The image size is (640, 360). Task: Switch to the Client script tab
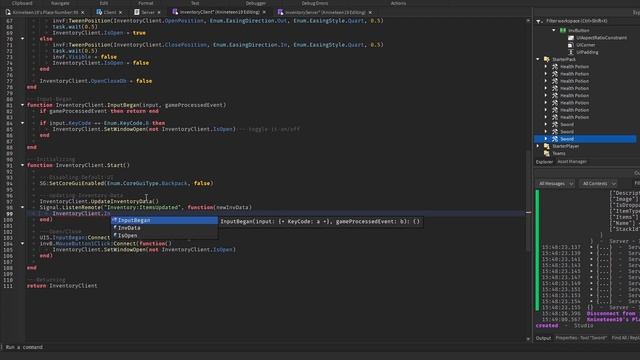tap(109, 12)
